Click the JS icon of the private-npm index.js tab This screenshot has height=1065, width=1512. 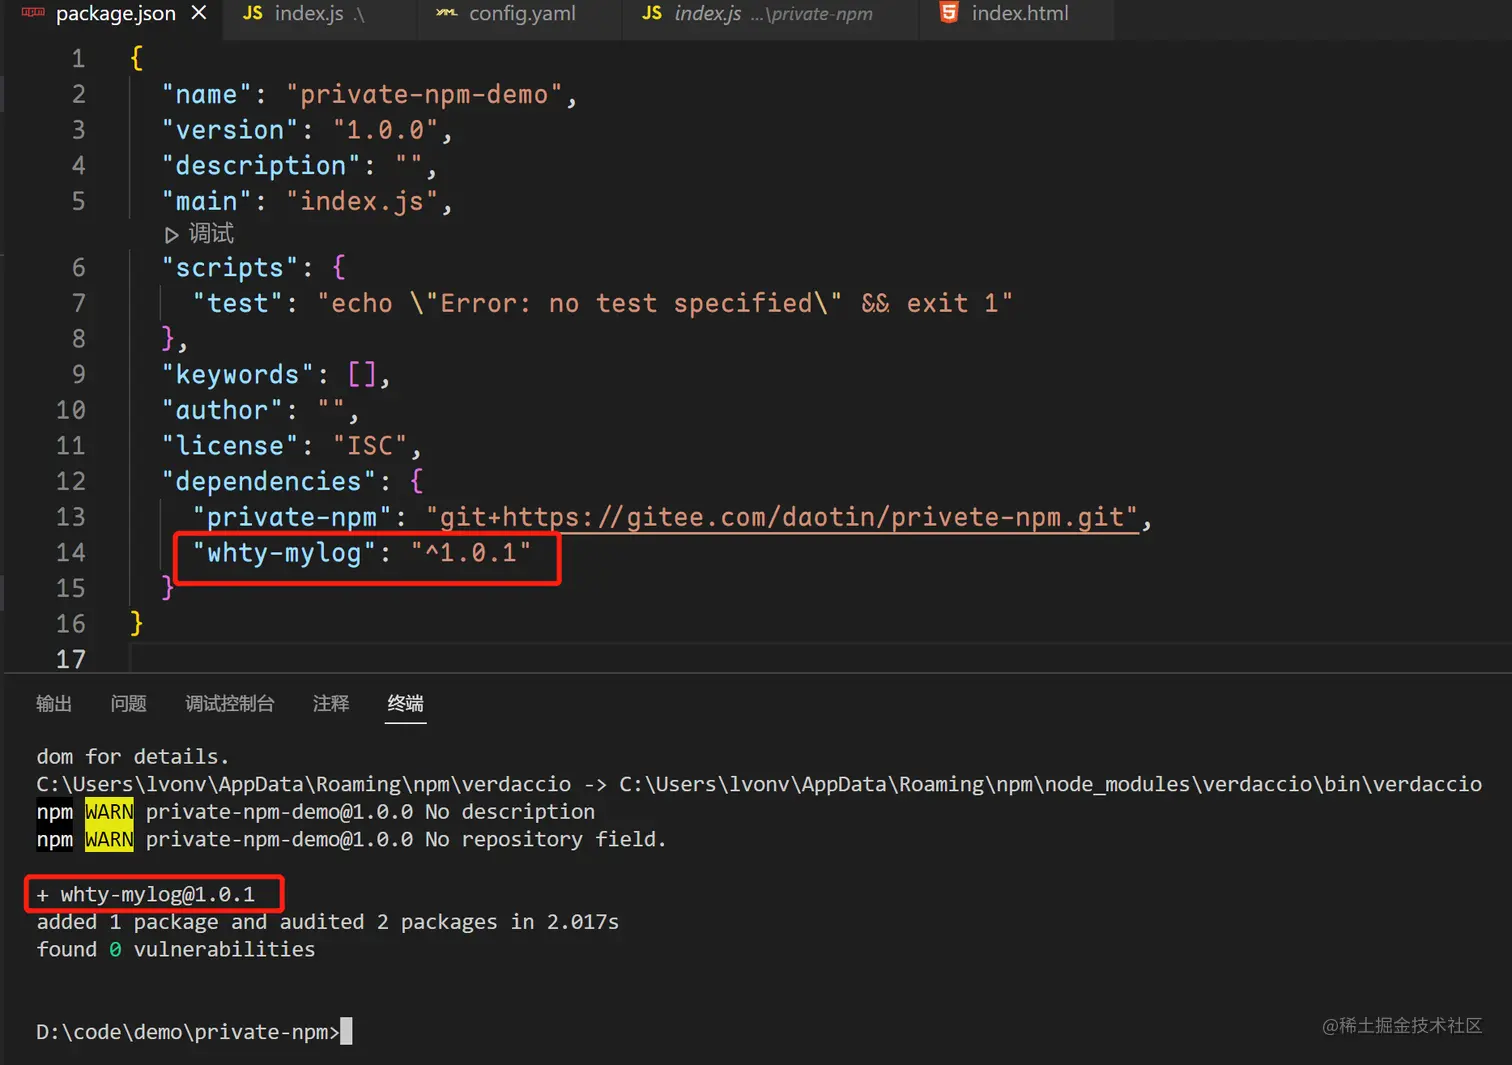(x=652, y=13)
